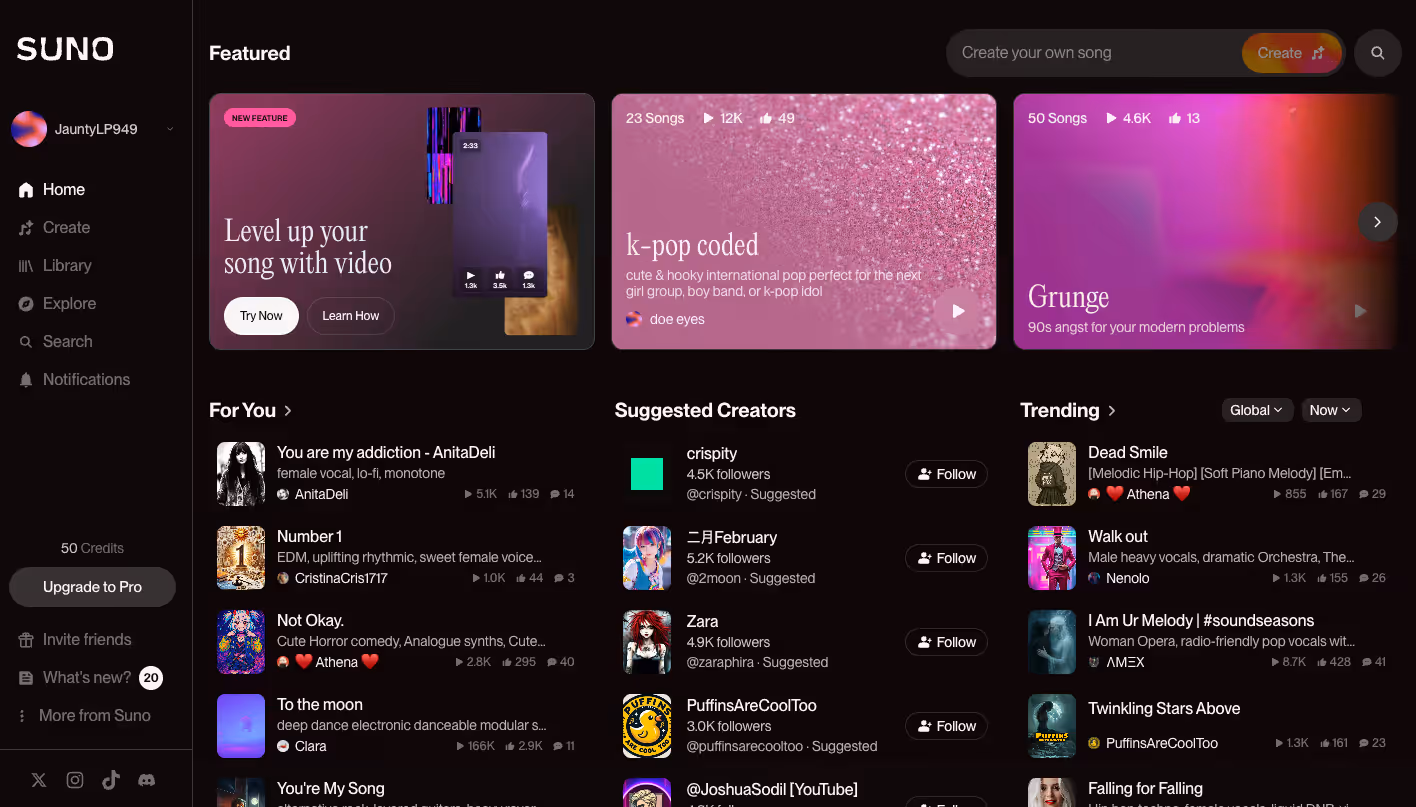1416x807 pixels.
Task: Expand the For You section
Action: pos(286,410)
